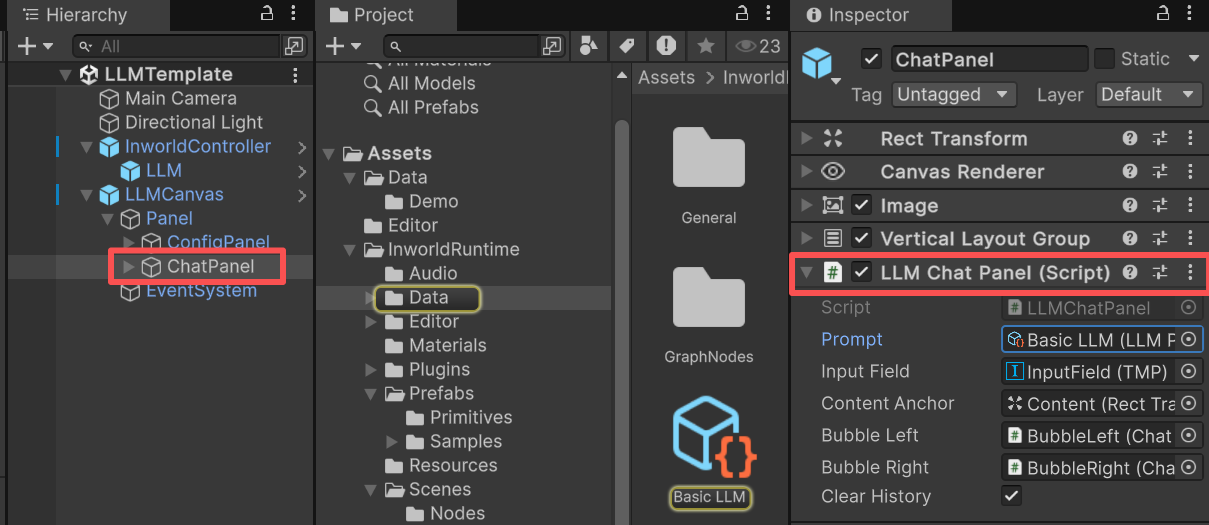Screen dimensions: 1209x525
Task: Open InworldController prefab via right arrow
Action: click(302, 147)
